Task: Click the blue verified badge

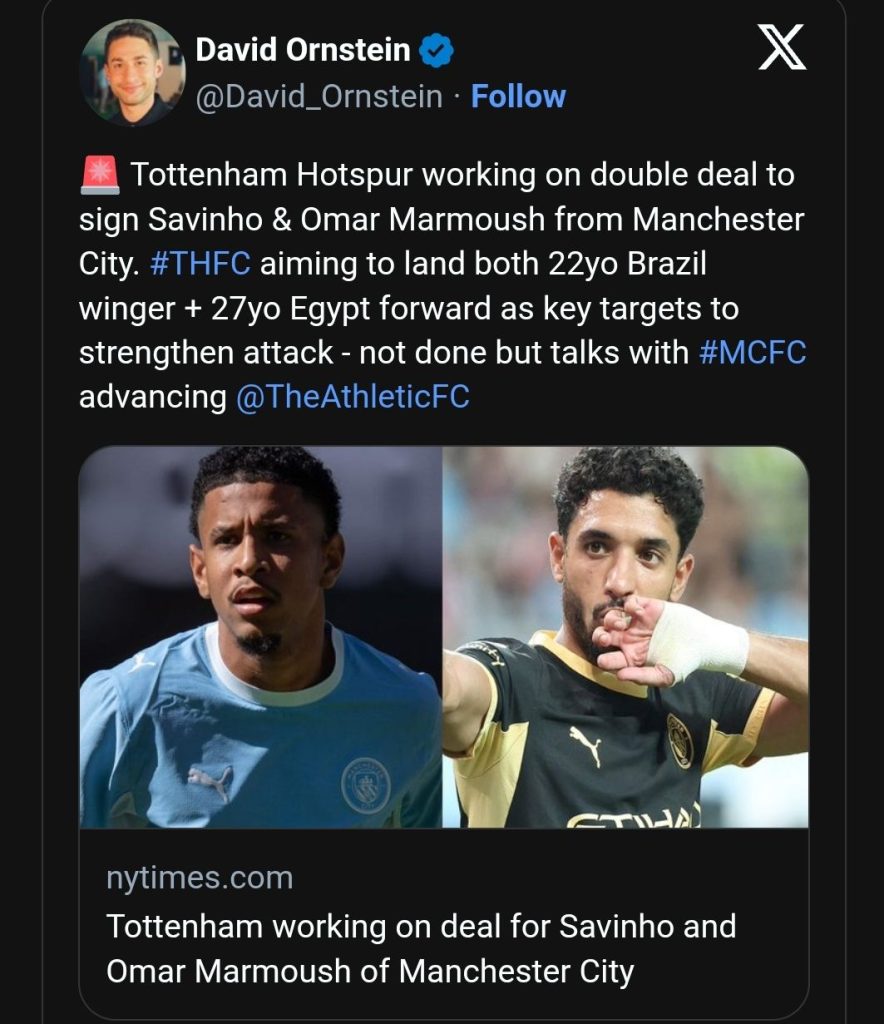Action: [436, 51]
